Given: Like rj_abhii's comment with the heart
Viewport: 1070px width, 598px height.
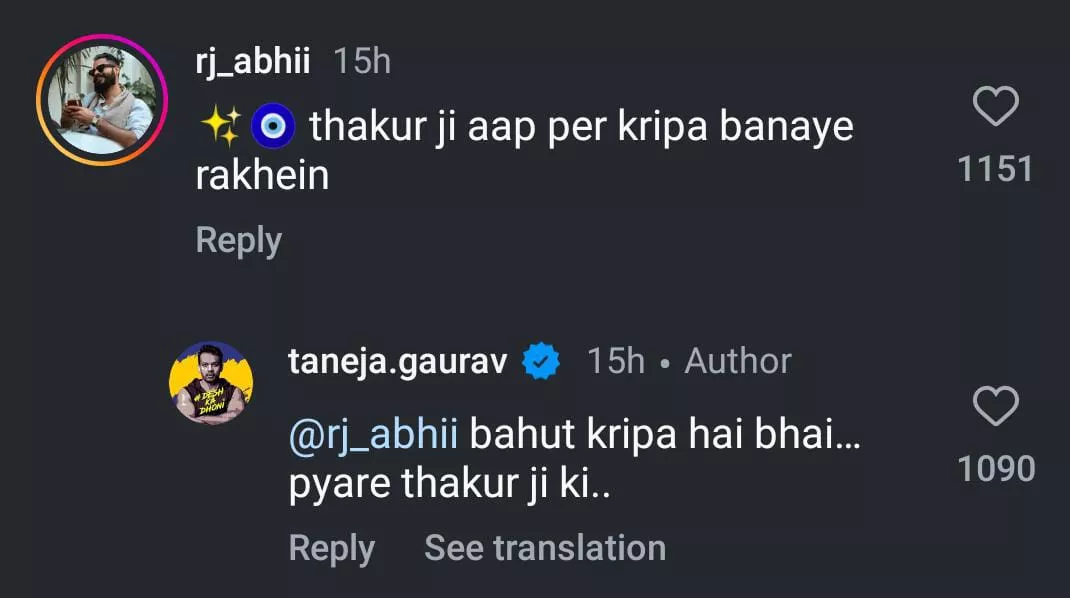Looking at the screenshot, I should [995, 107].
